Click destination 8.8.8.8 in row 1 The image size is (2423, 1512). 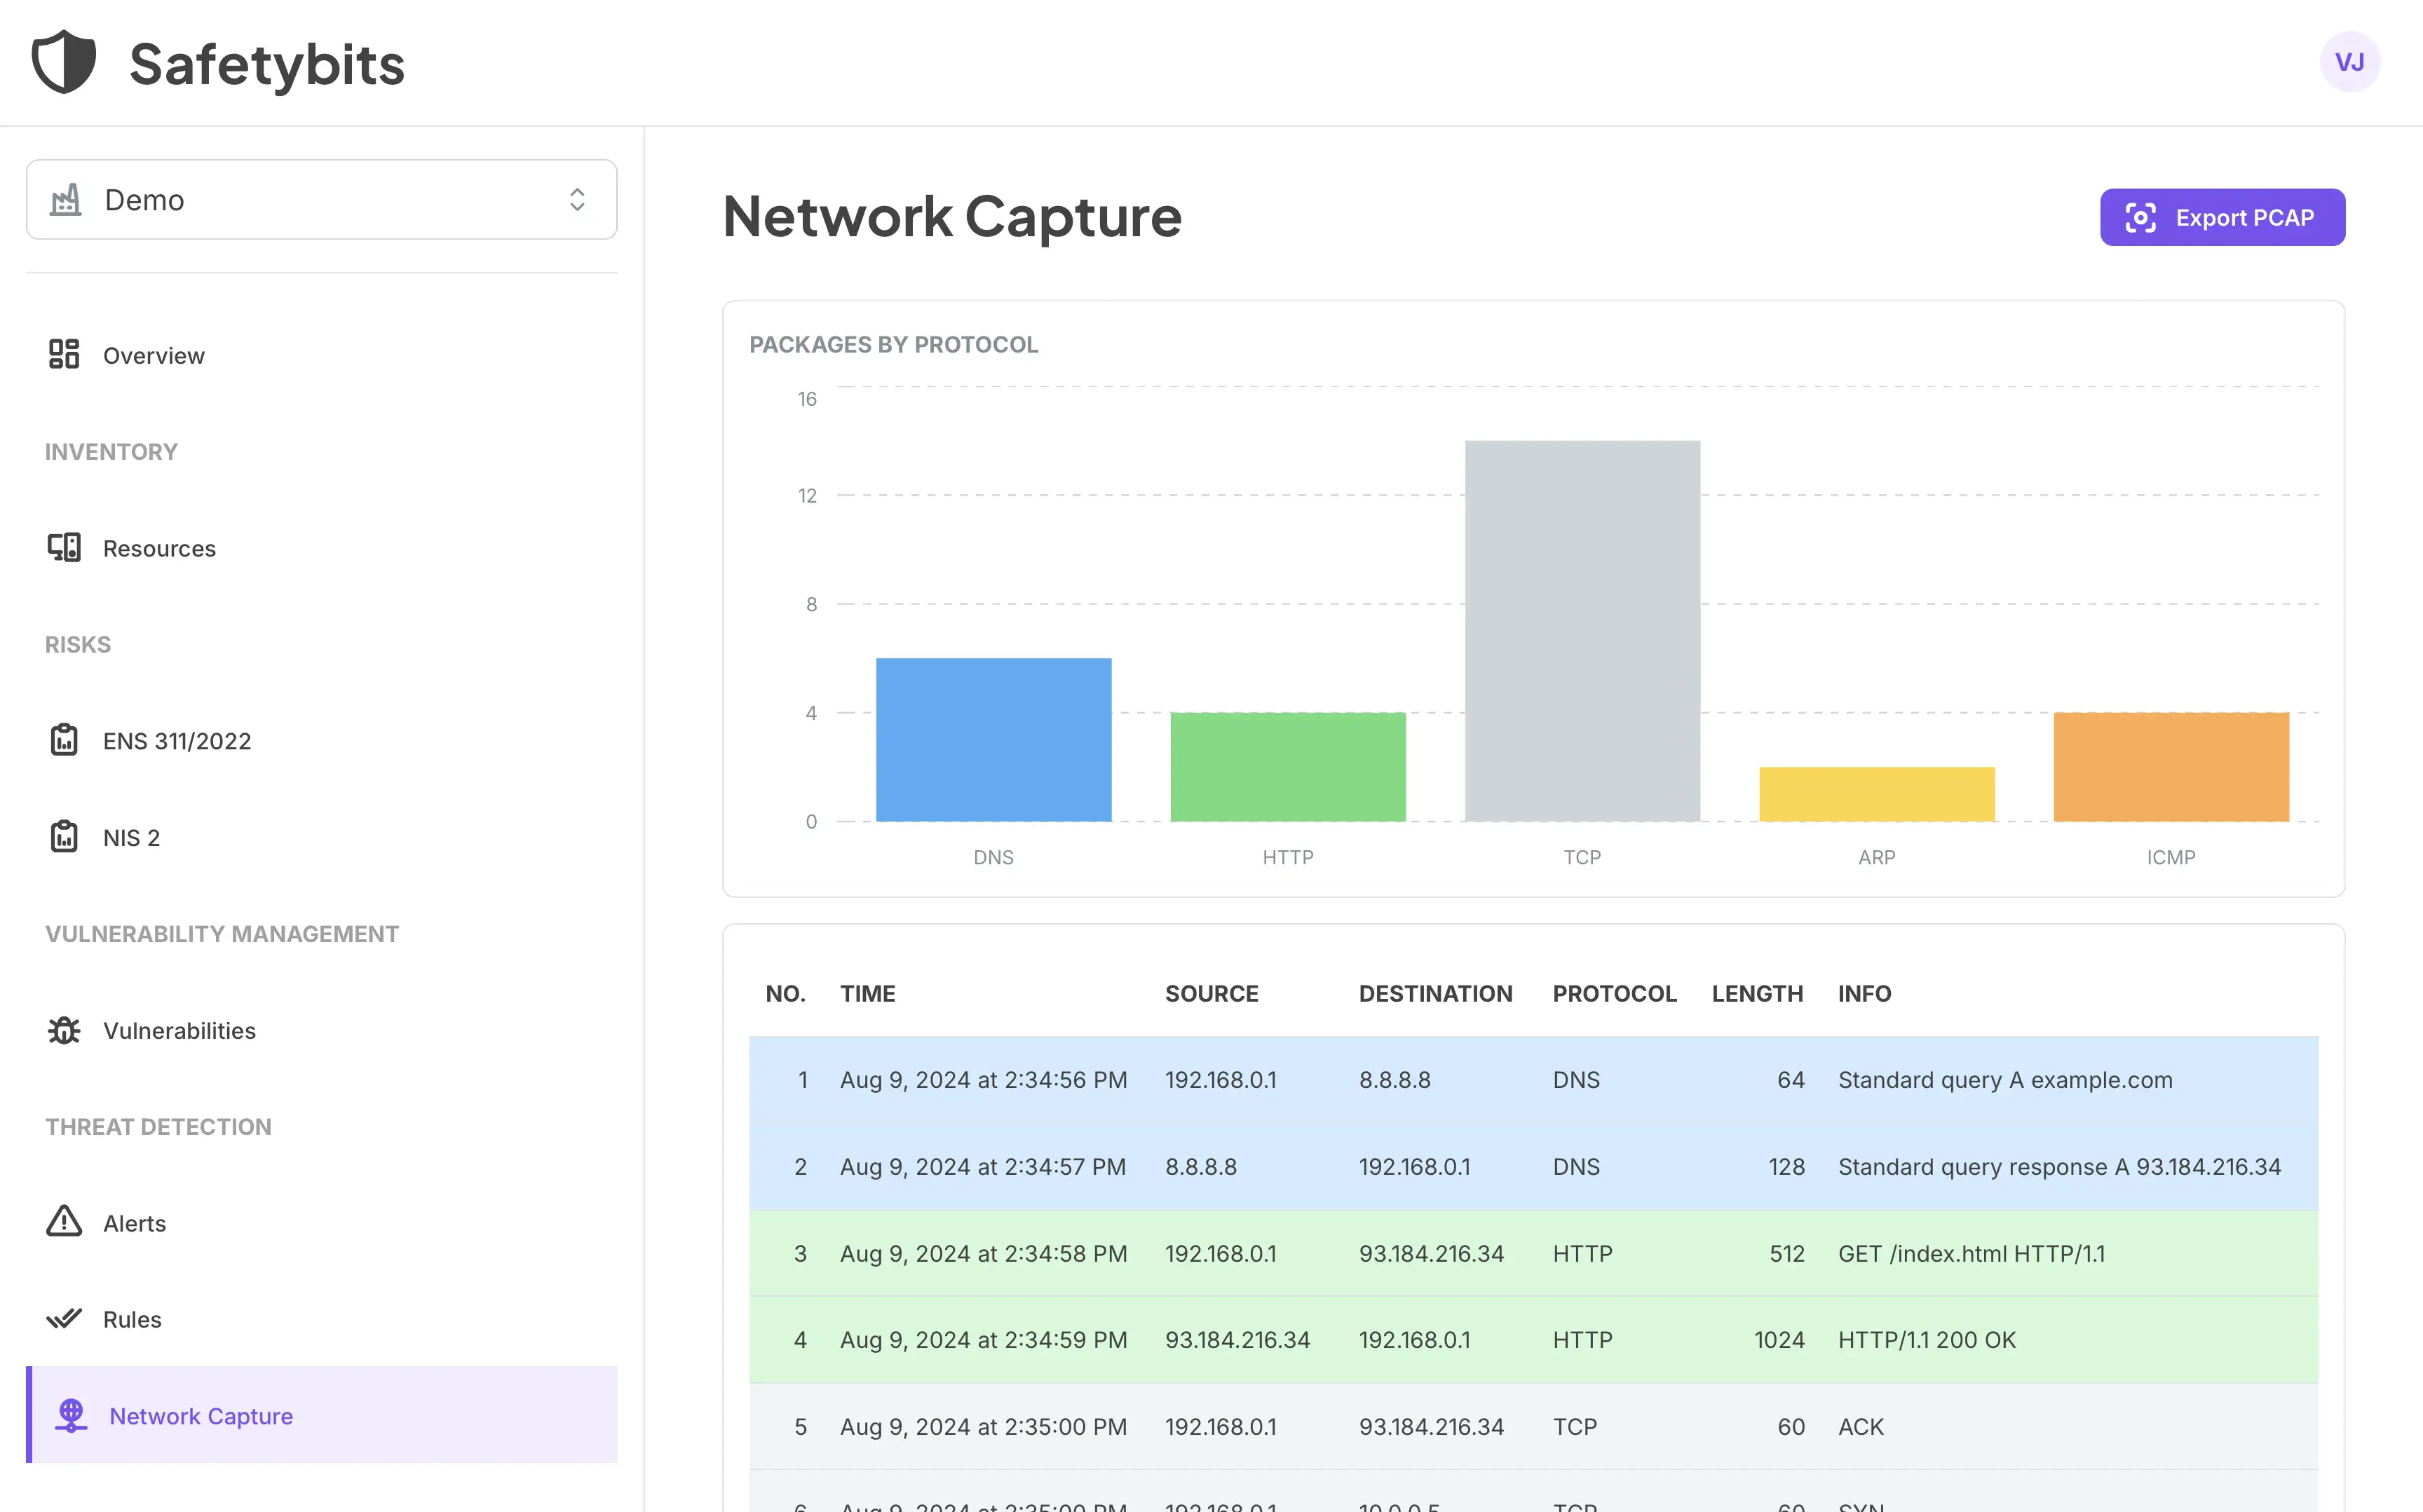[x=1394, y=1081]
